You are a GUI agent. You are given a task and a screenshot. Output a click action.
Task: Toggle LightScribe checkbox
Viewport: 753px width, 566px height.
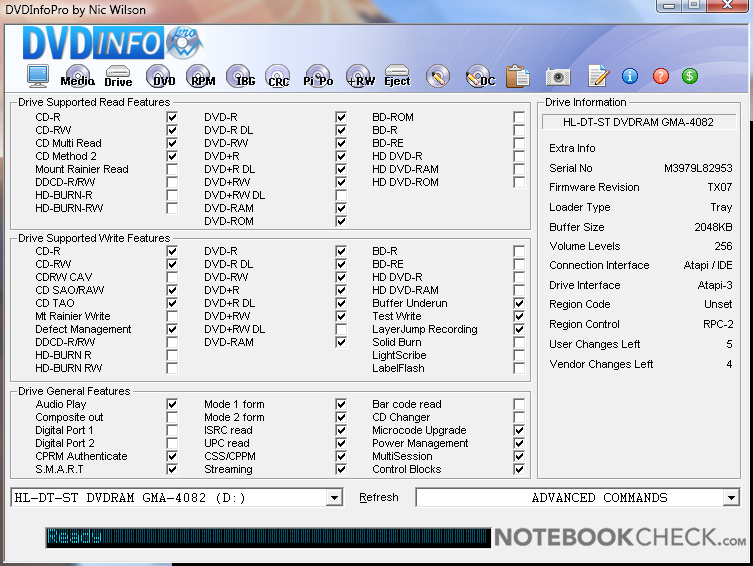point(519,355)
